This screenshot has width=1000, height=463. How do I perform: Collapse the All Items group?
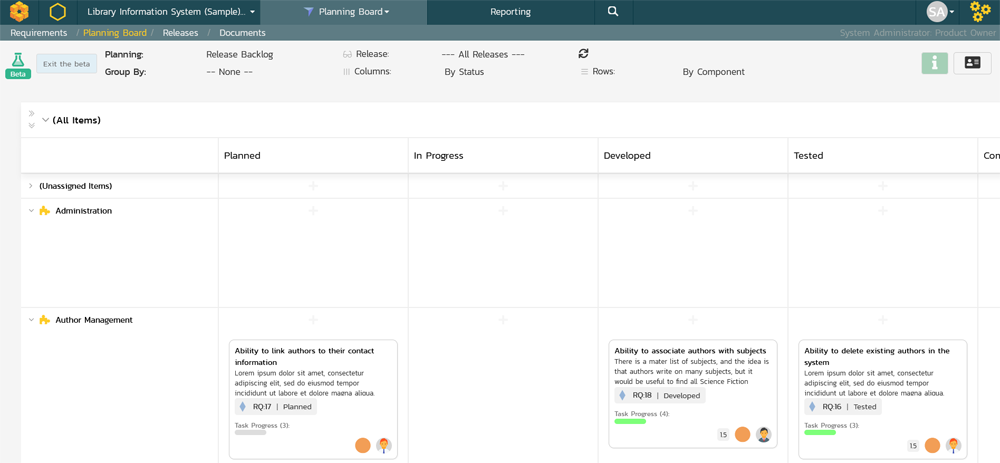pyautogui.click(x=45, y=120)
